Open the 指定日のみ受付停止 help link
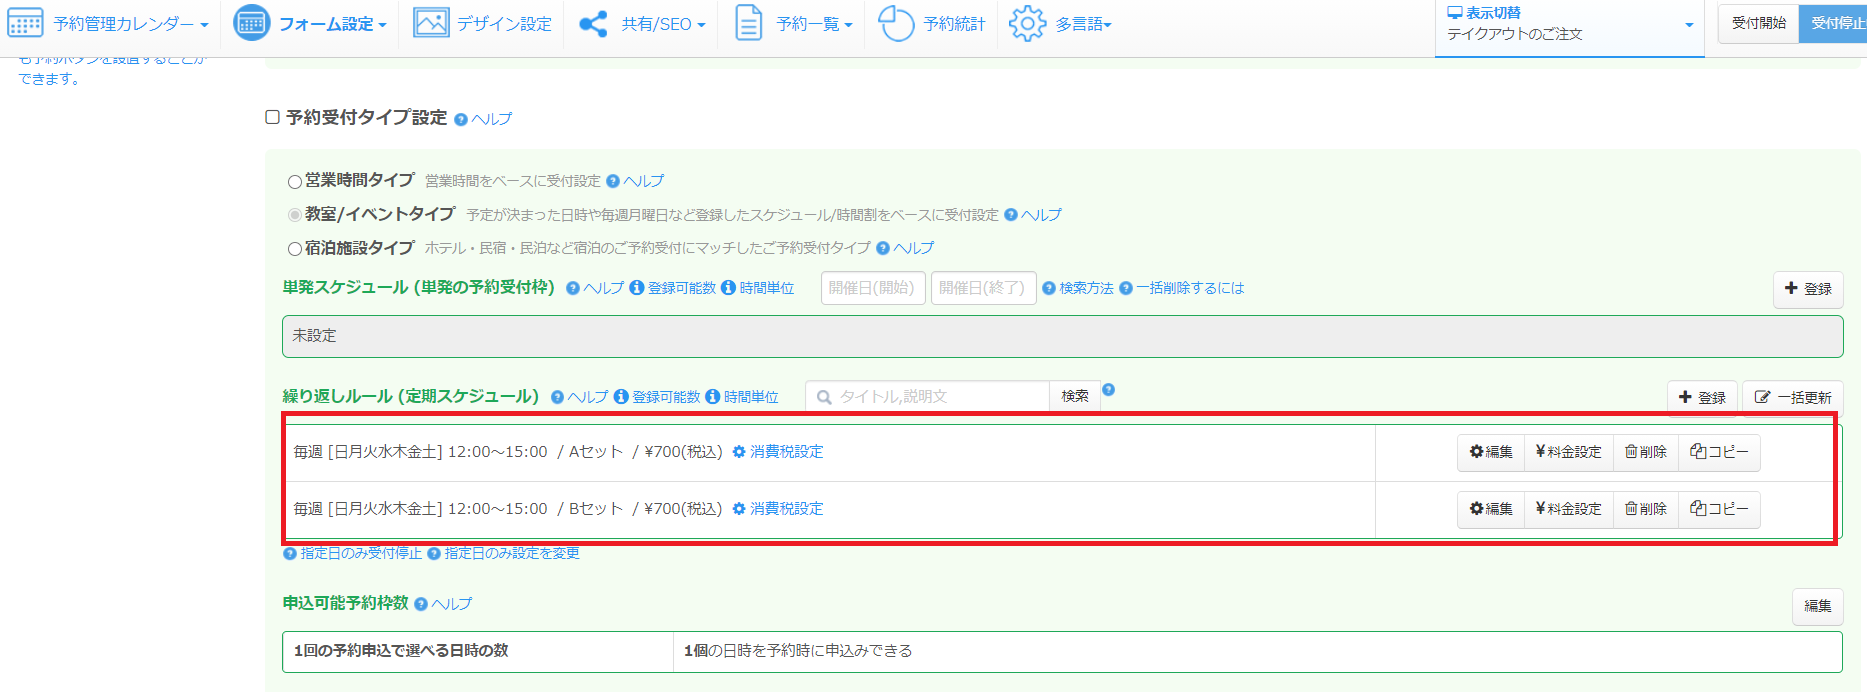The width and height of the screenshot is (1867, 692). [x=361, y=553]
